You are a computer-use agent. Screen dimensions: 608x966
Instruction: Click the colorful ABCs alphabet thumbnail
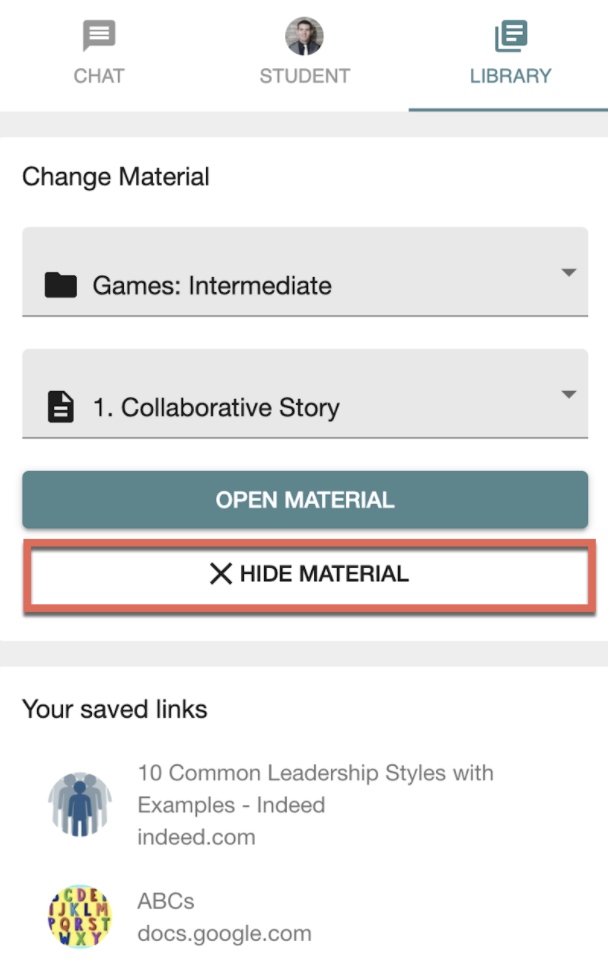coord(80,916)
